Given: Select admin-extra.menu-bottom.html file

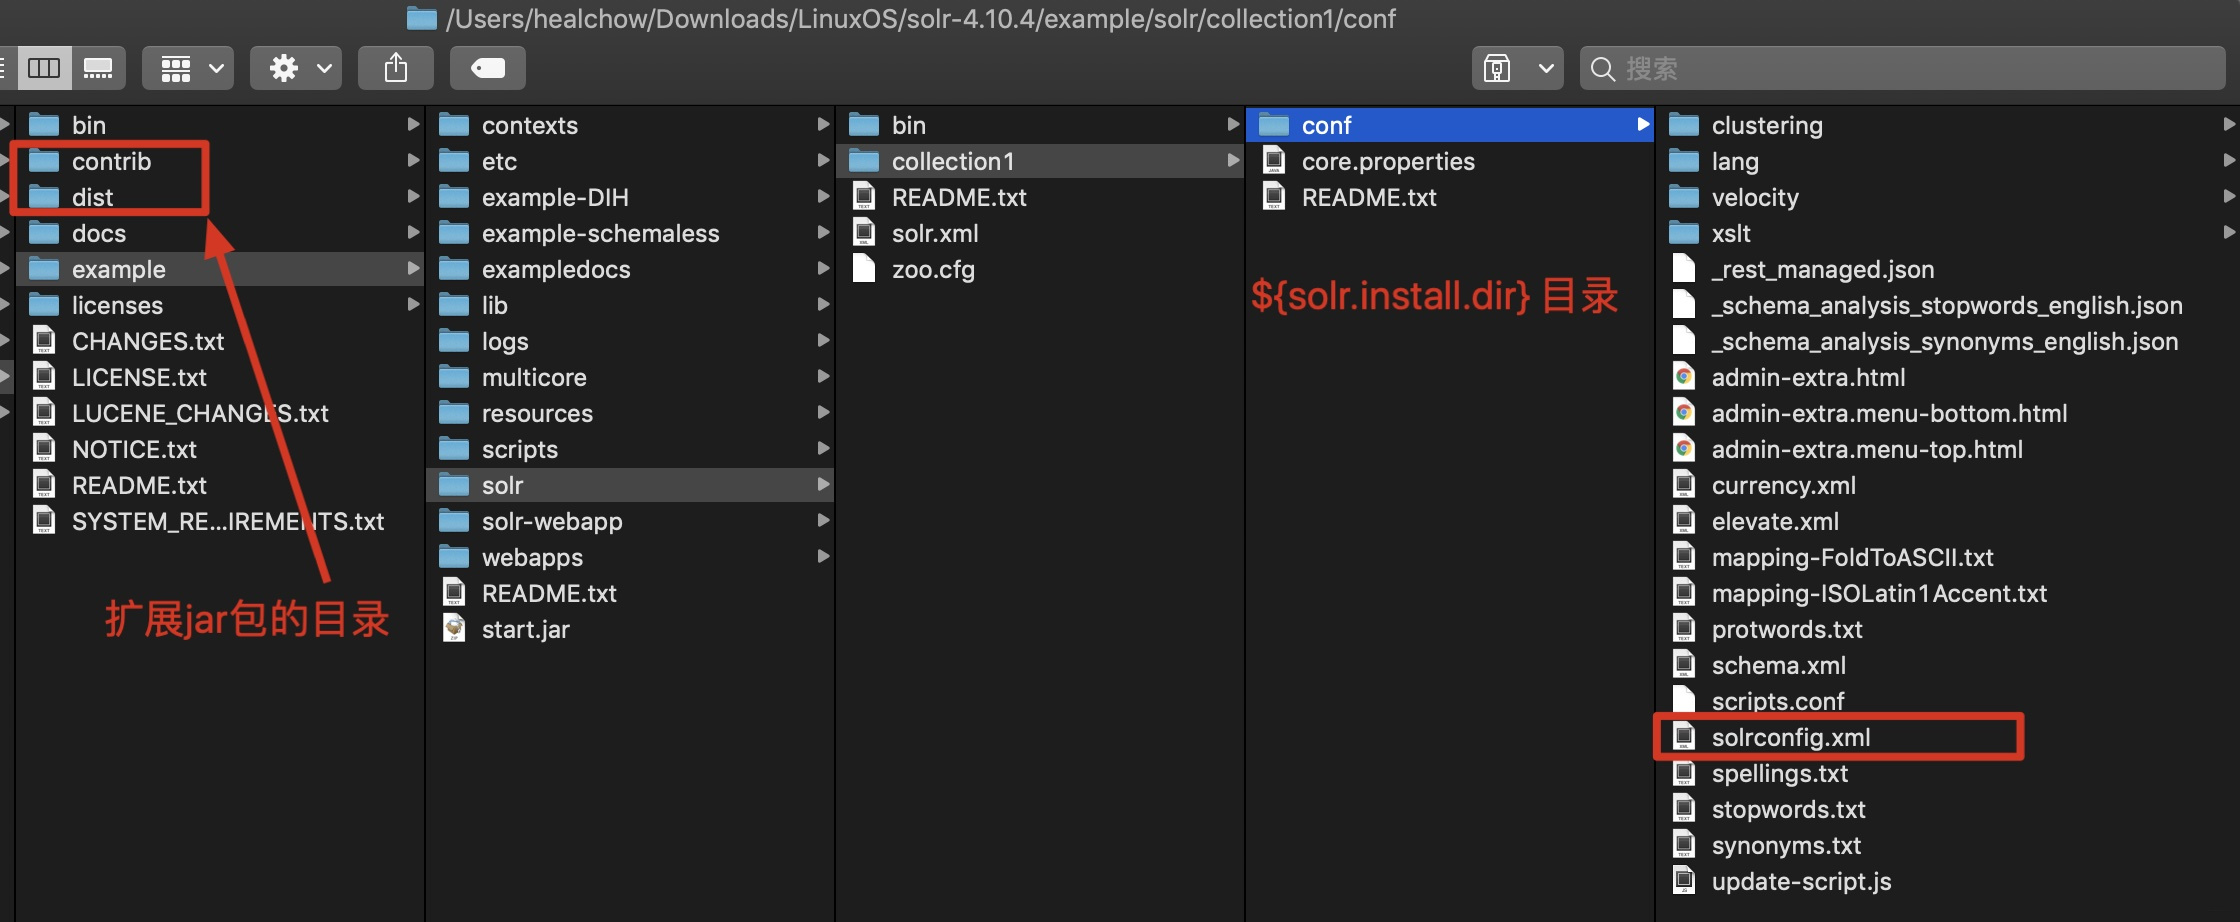Looking at the screenshot, I should [x=1948, y=413].
